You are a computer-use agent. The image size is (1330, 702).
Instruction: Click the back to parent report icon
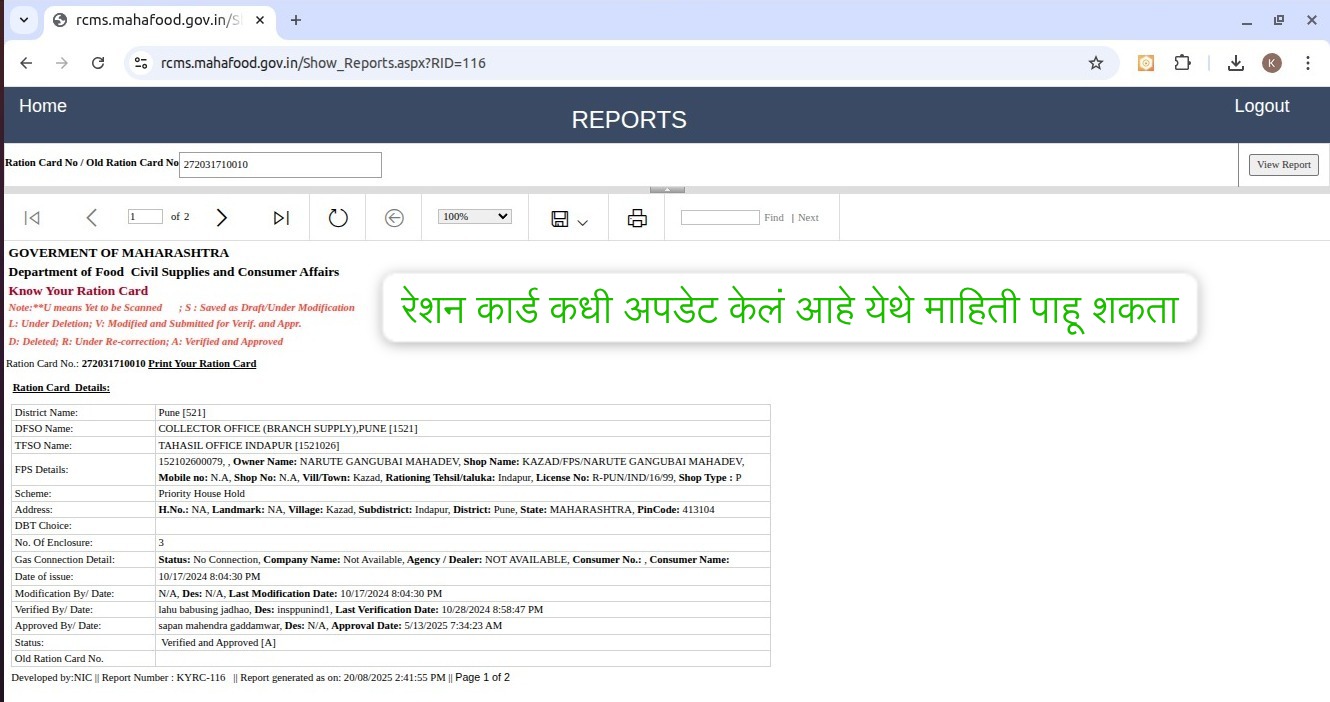coord(394,217)
